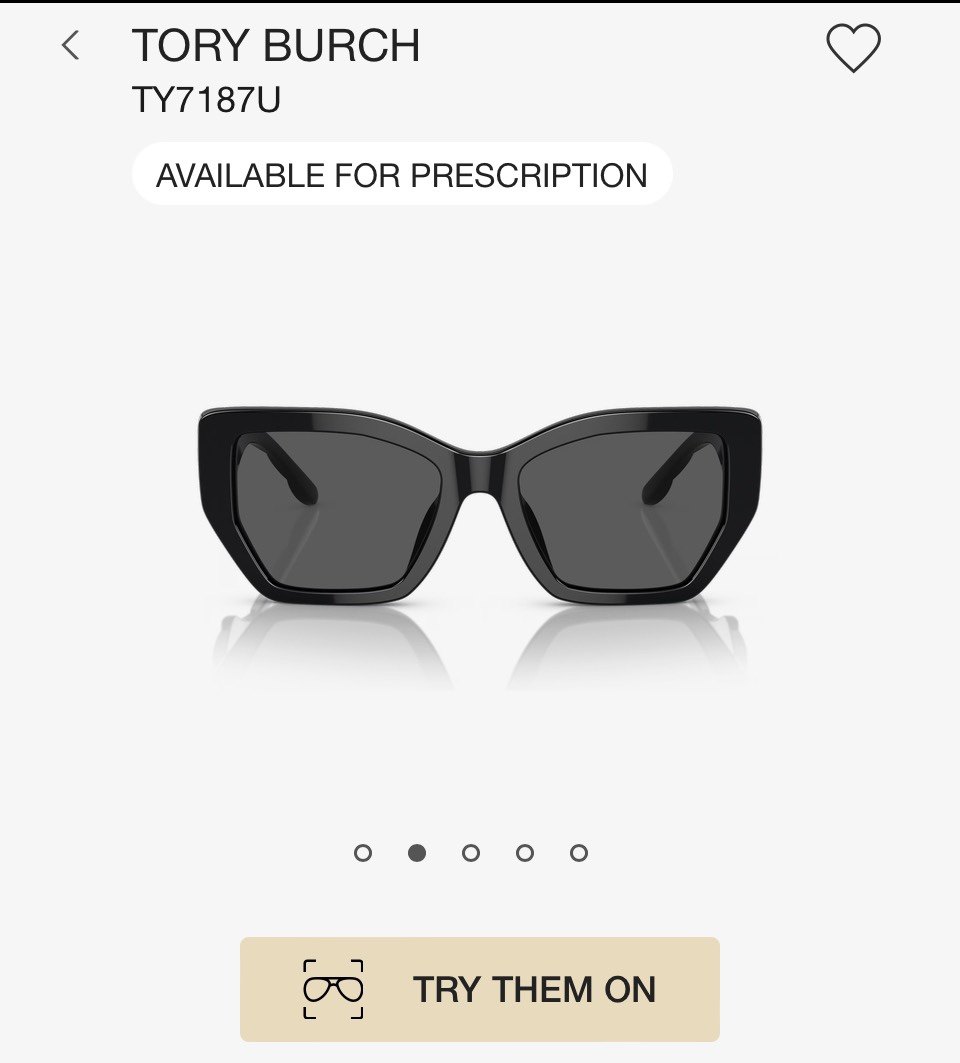Jump to the first product image dot
The width and height of the screenshot is (960, 1063).
pyautogui.click(x=363, y=853)
